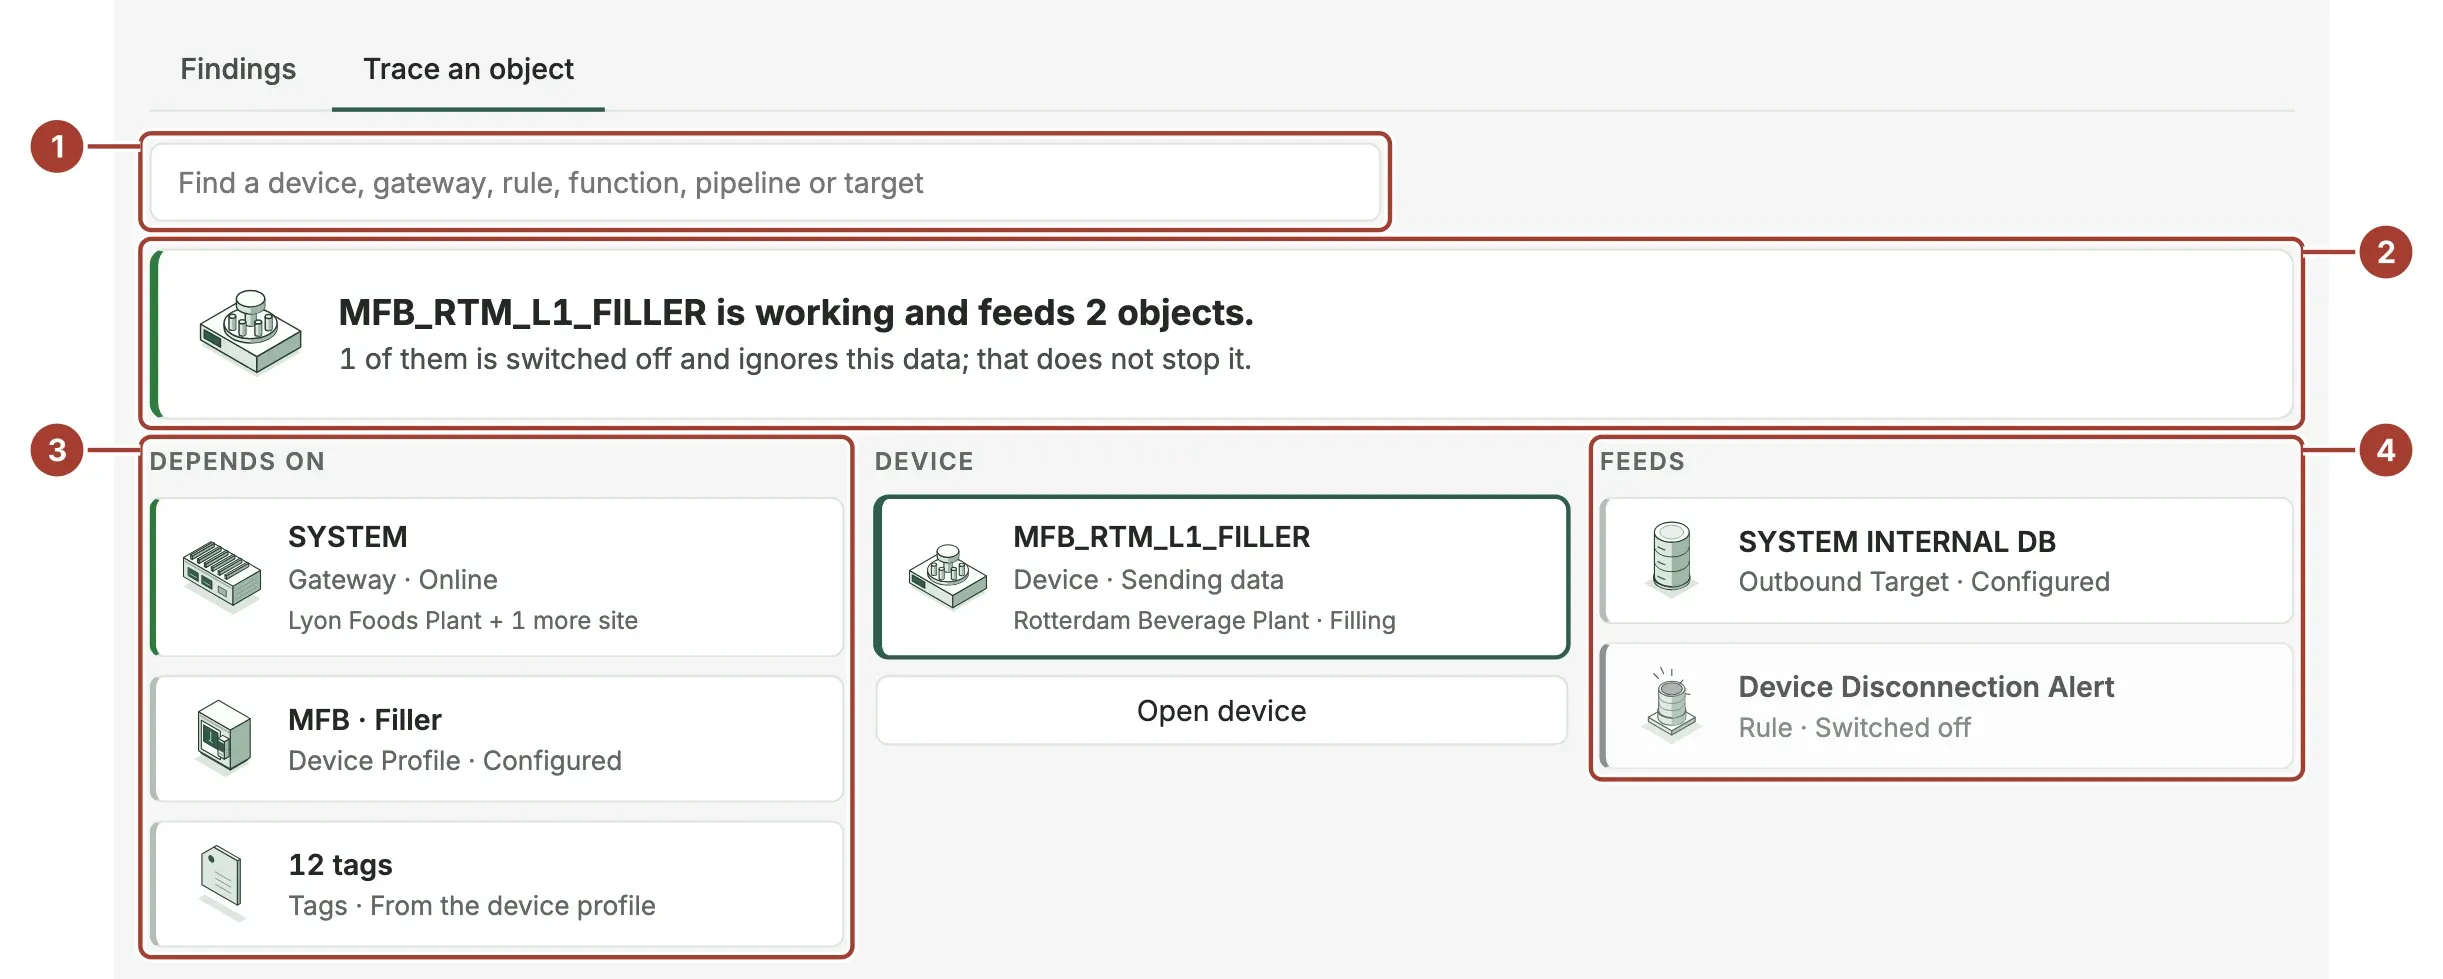
Task: Click the MFB · Filler device profile icon
Action: [x=223, y=738]
